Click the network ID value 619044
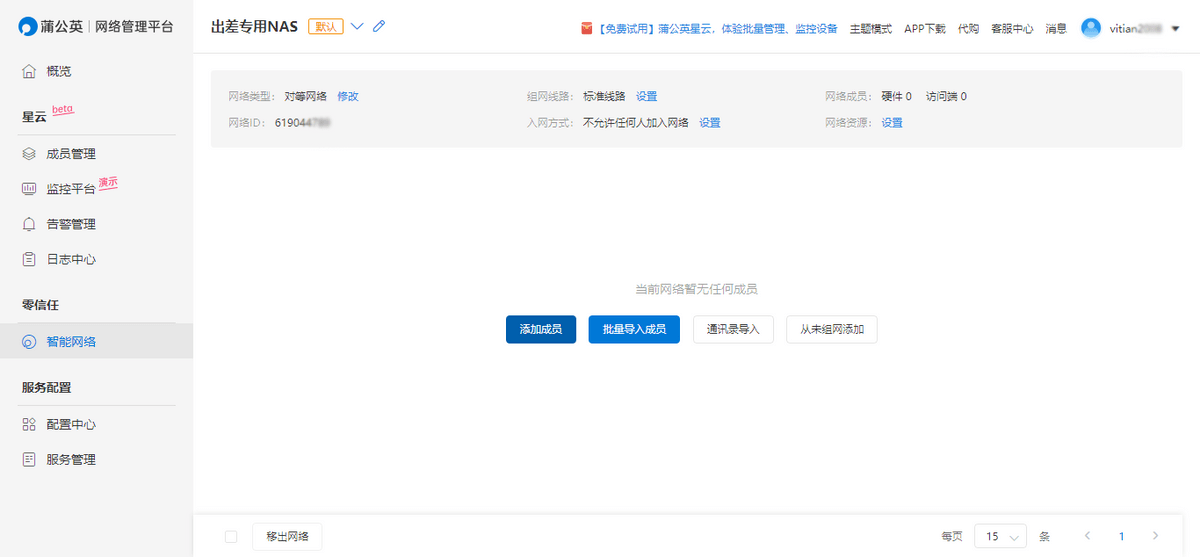 (303, 123)
